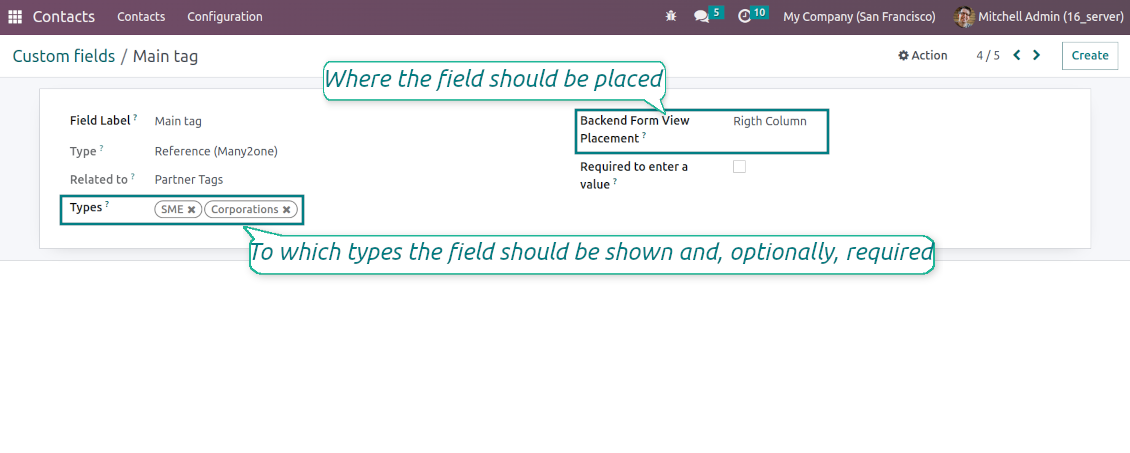Go to previous record arrow

click(1017, 56)
